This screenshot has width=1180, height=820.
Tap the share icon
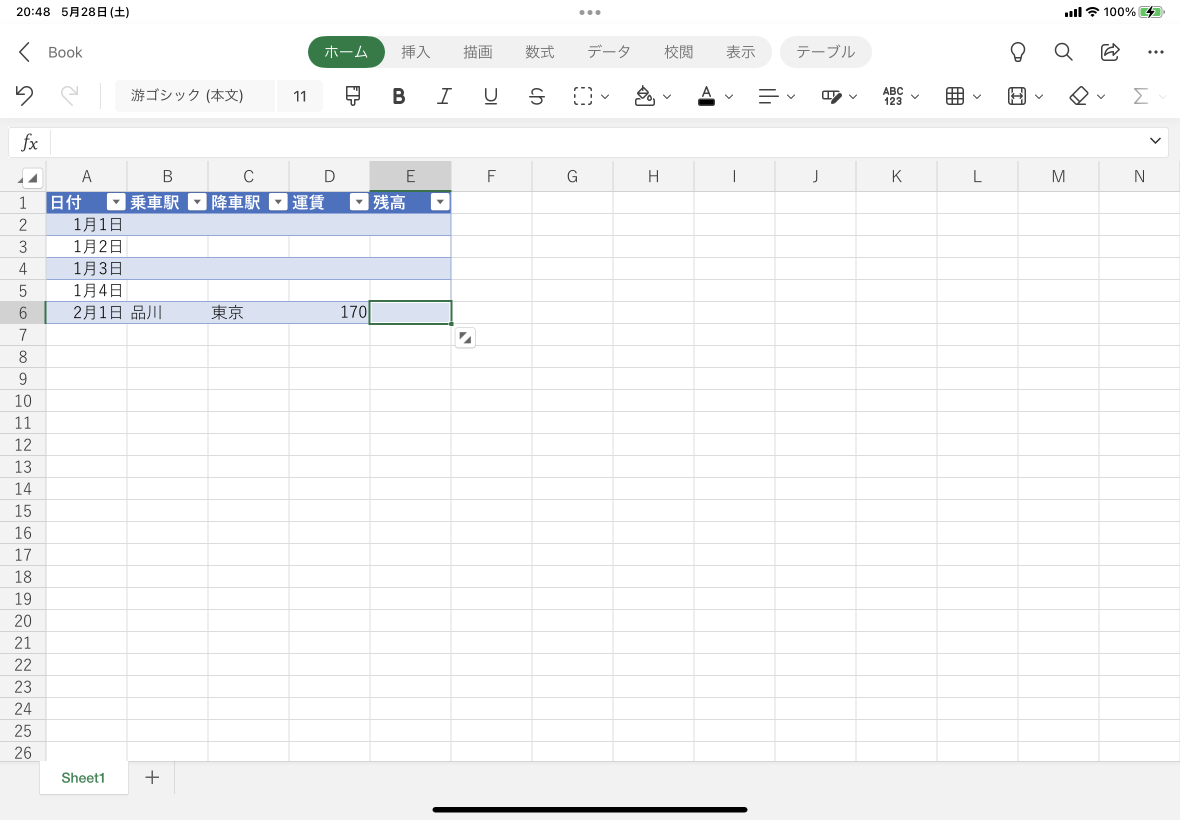coord(1110,52)
